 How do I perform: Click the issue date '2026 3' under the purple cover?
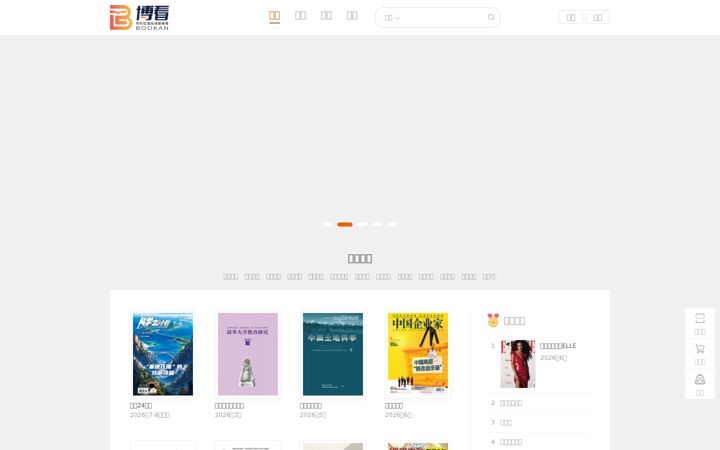click(x=228, y=415)
